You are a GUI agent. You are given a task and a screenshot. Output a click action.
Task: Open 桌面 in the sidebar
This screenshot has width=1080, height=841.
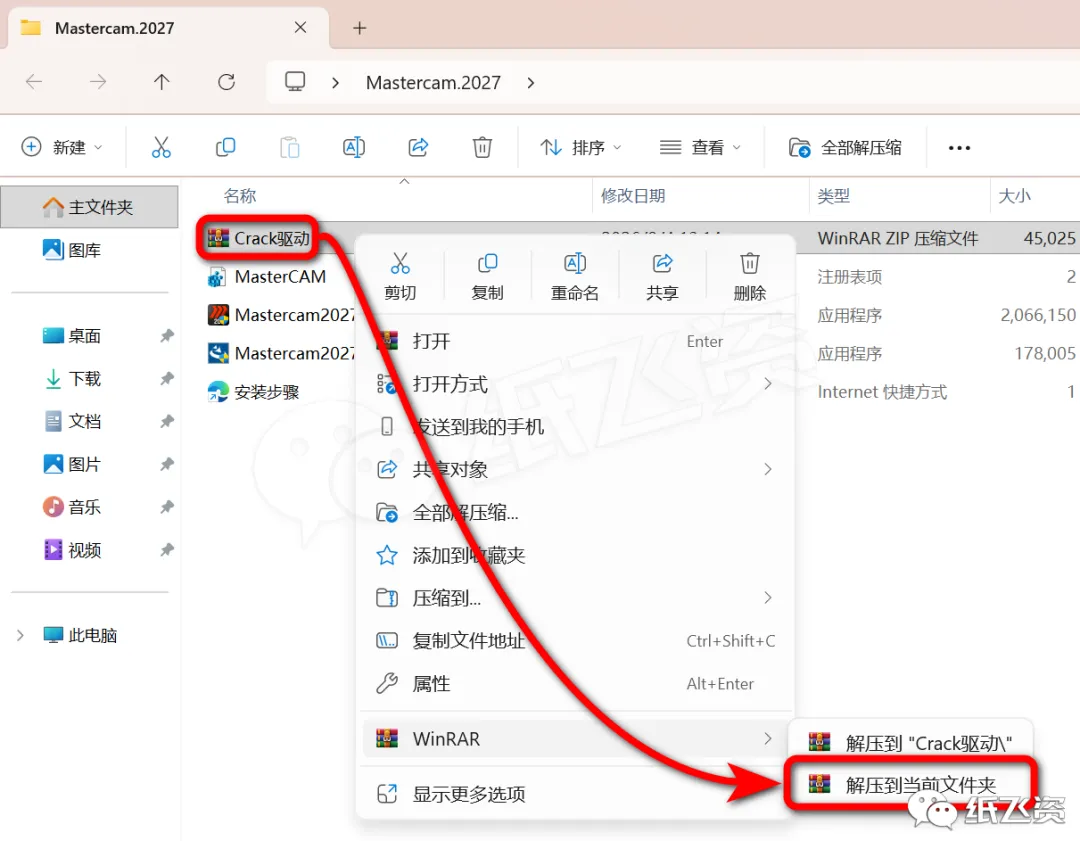click(x=72, y=336)
